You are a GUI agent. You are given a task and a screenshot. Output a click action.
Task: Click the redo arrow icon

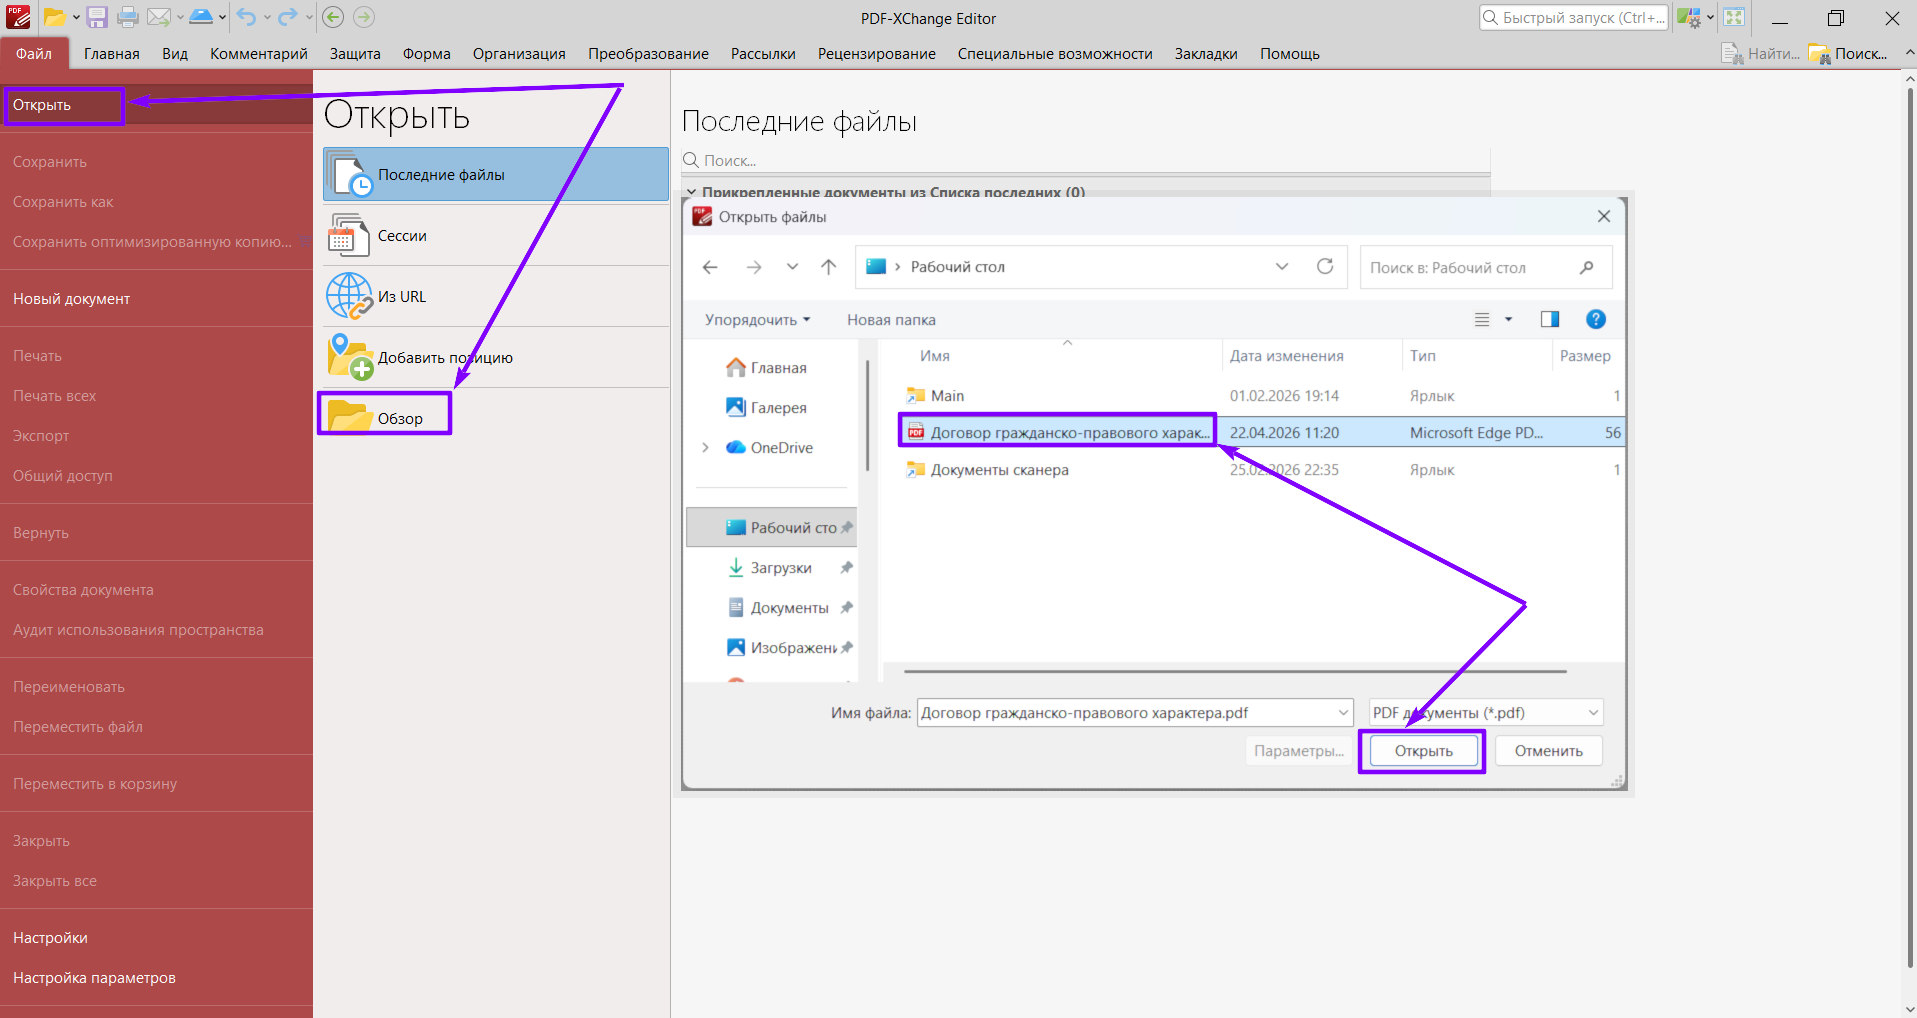click(288, 17)
